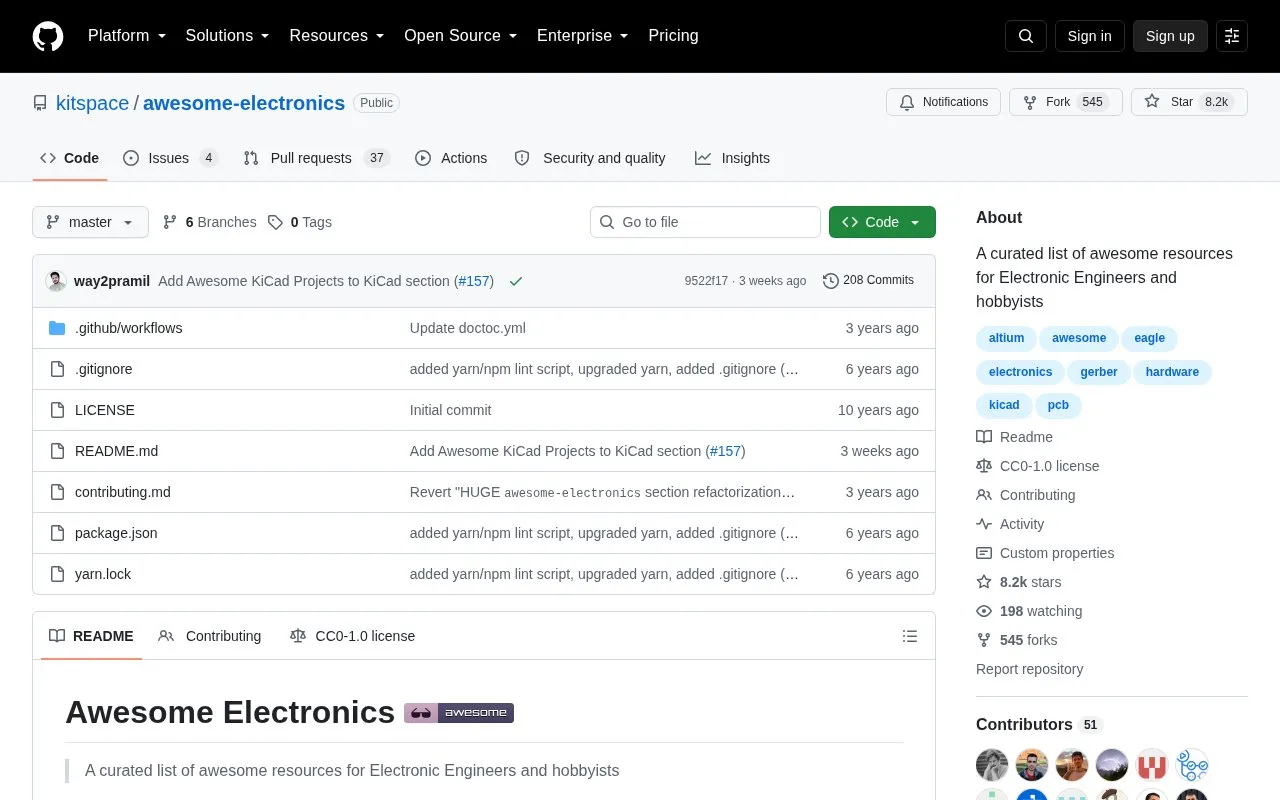Open the appearance settings icon button

[1232, 36]
